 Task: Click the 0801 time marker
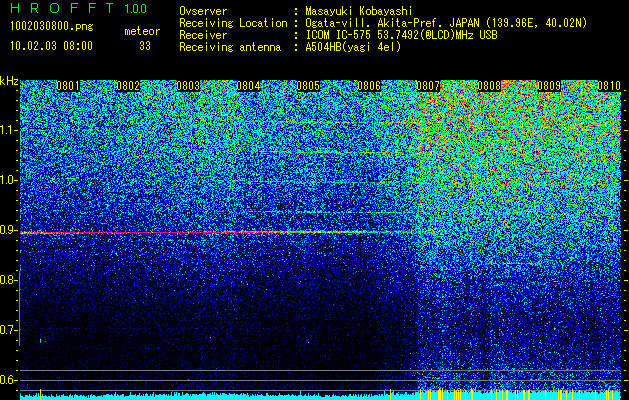tap(68, 86)
